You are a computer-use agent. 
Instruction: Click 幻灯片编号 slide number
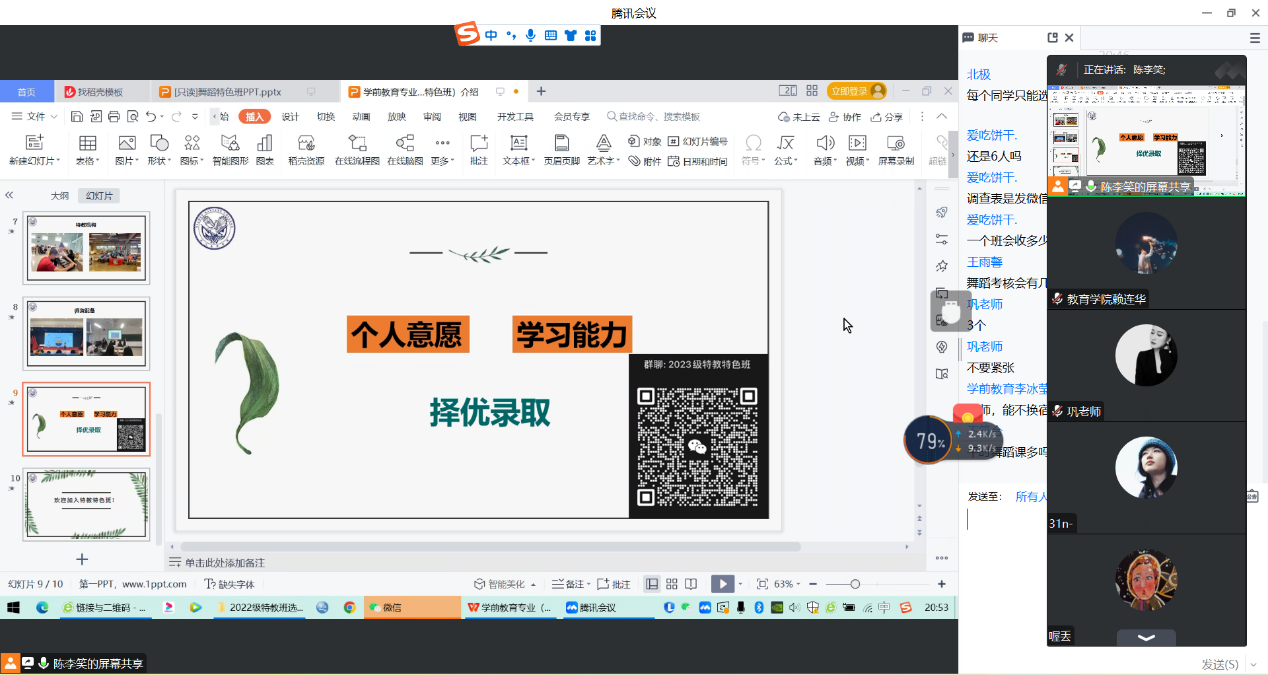pyautogui.click(x=698, y=142)
